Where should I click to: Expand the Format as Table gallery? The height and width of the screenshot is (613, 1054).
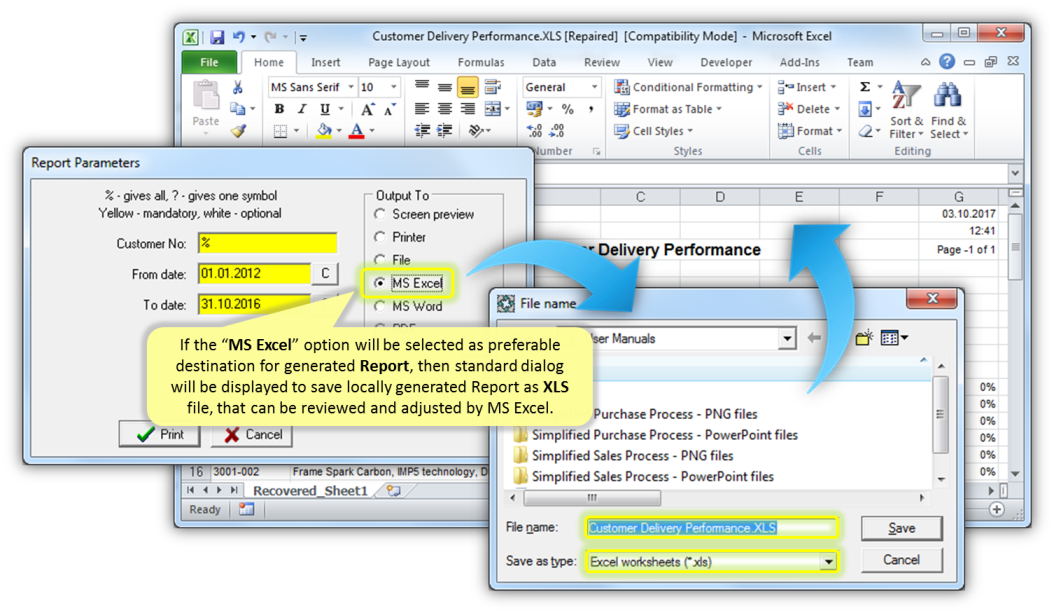coord(668,109)
